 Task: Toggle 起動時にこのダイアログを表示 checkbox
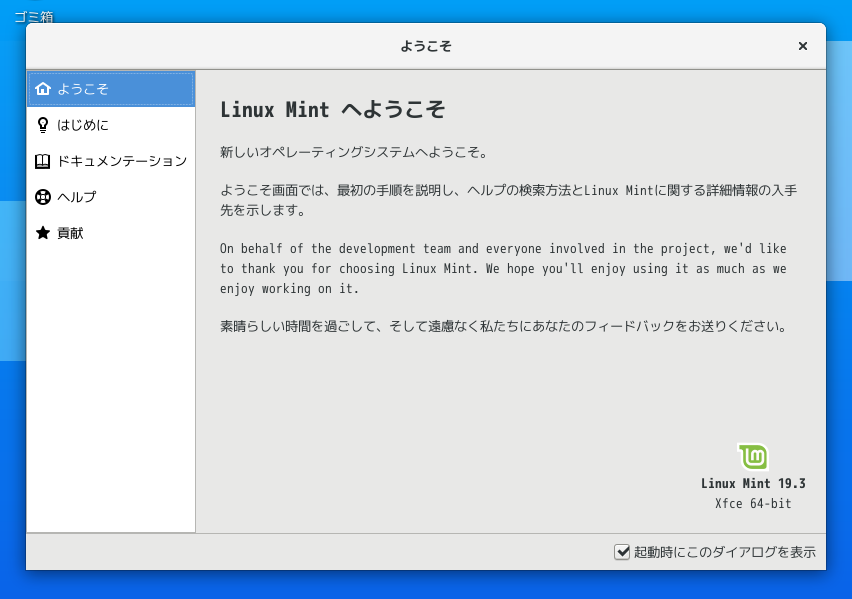pos(622,552)
